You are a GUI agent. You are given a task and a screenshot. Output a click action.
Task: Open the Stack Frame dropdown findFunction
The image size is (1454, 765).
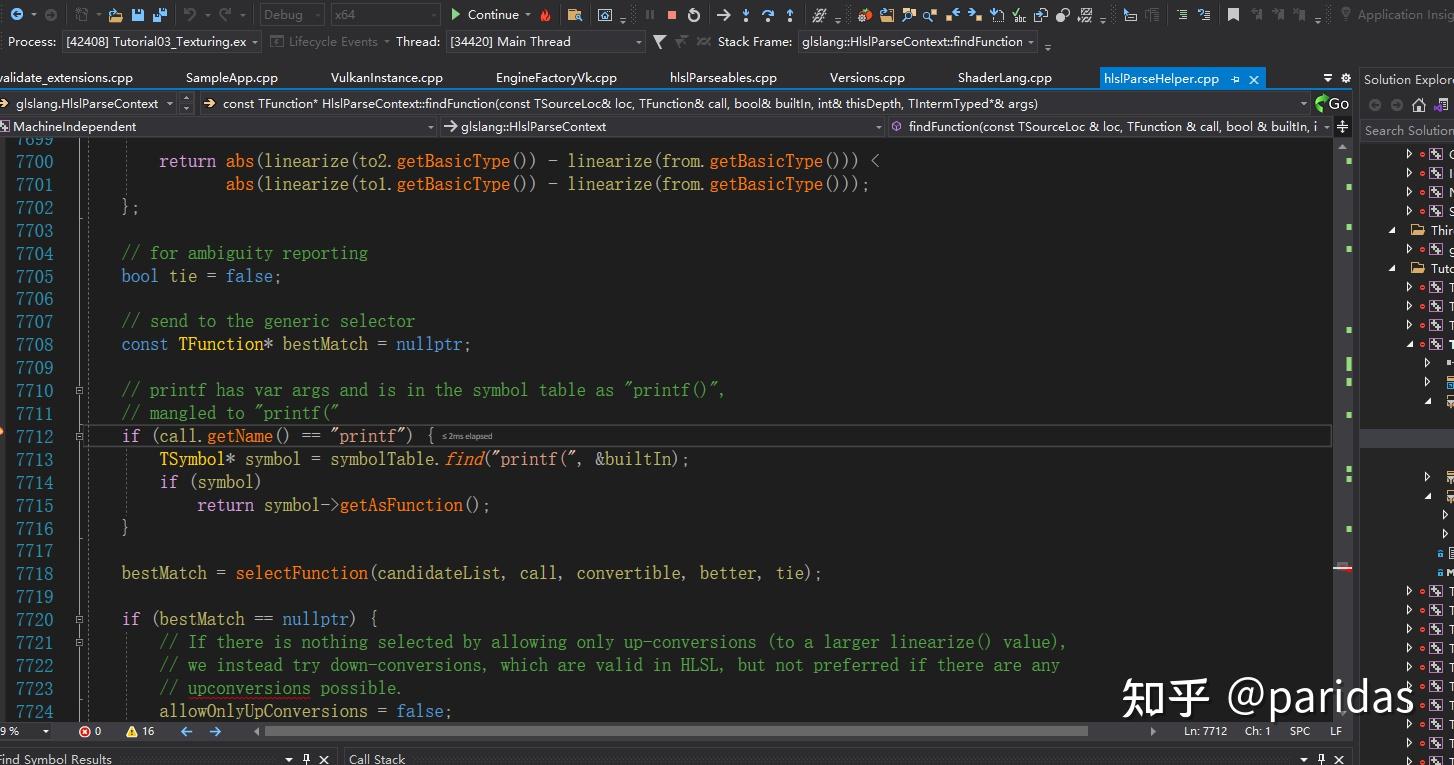click(x=919, y=42)
